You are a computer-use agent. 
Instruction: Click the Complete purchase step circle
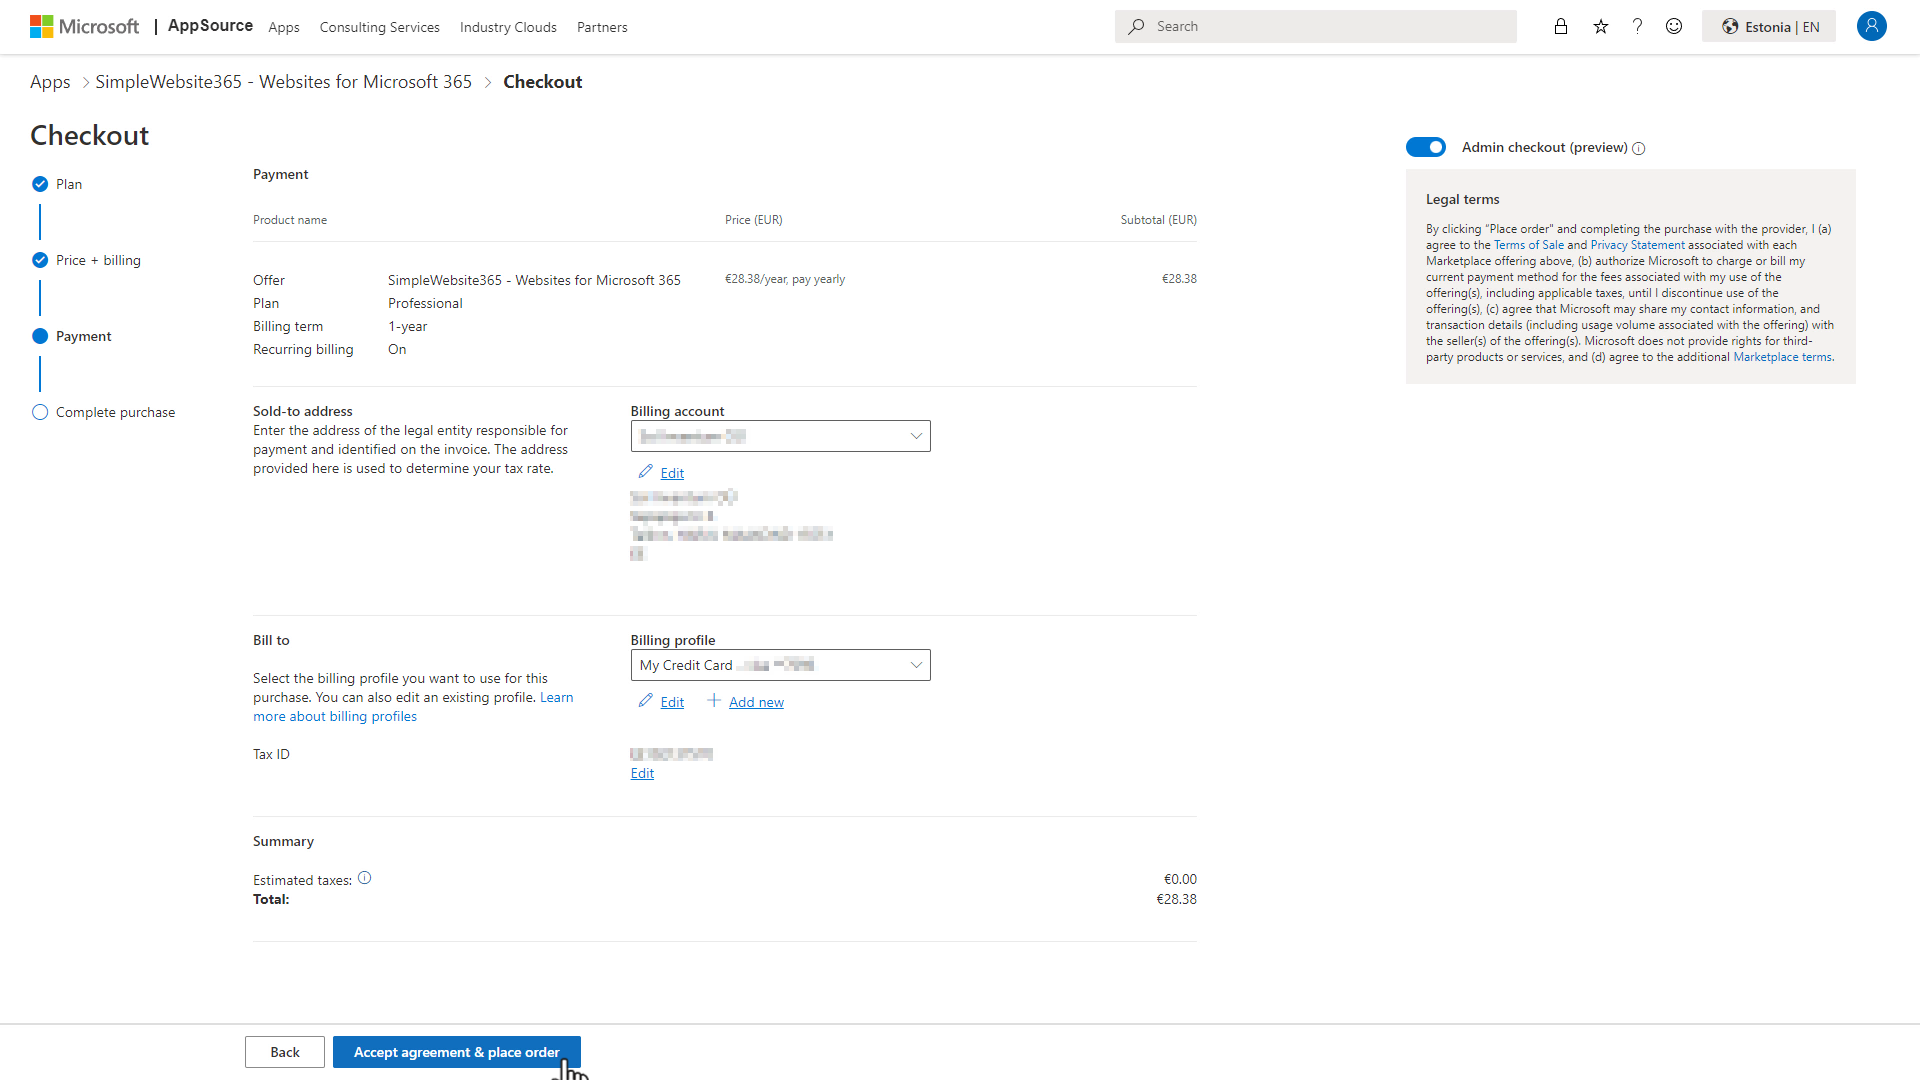point(40,412)
